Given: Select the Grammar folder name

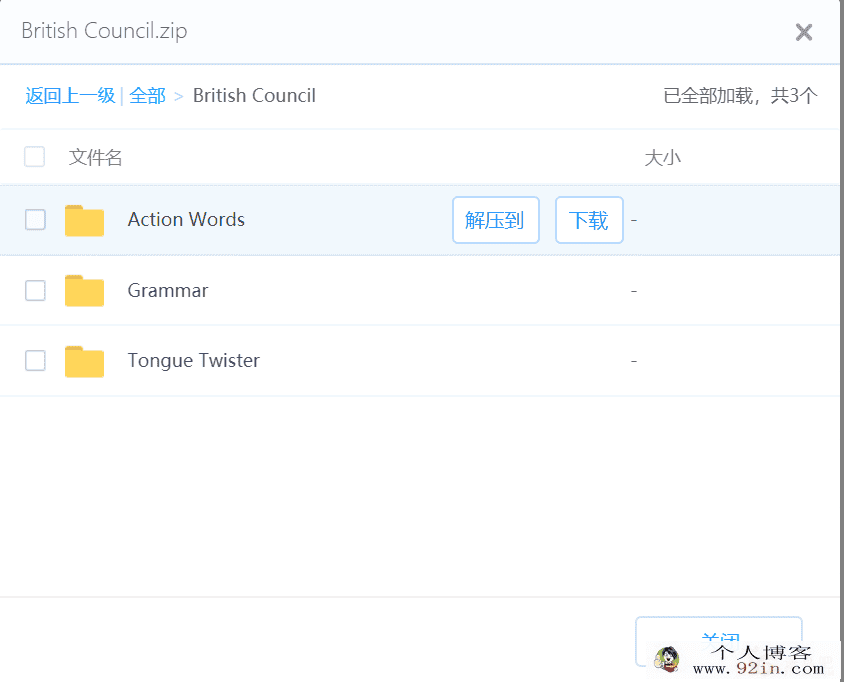Looking at the screenshot, I should (x=167, y=291).
